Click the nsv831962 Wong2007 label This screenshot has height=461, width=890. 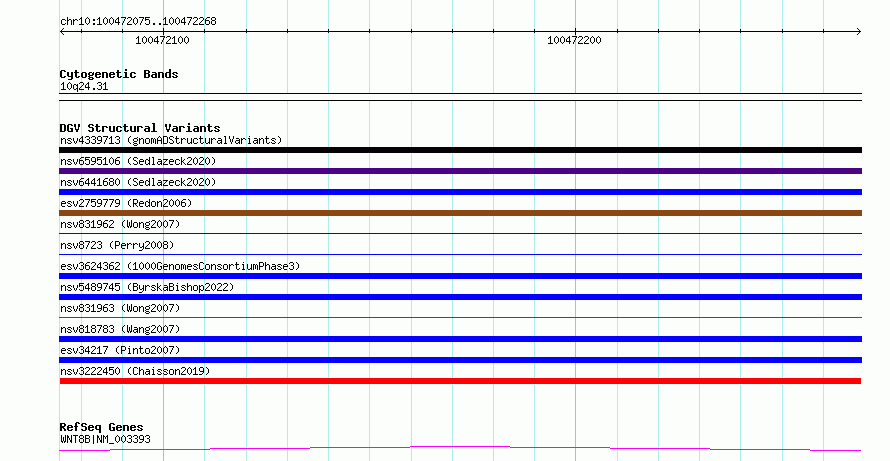coord(120,224)
